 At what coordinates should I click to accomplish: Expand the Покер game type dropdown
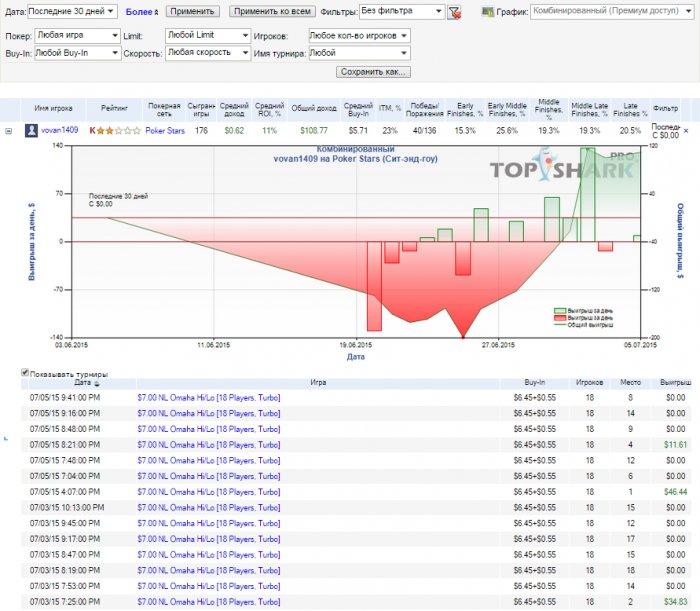(76, 35)
